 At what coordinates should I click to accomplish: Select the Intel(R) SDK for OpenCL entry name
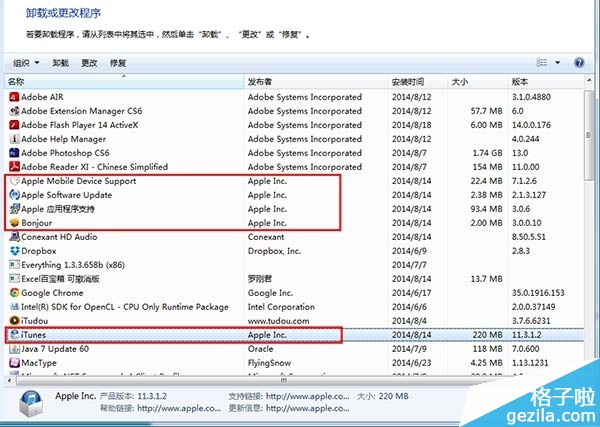(x=125, y=307)
